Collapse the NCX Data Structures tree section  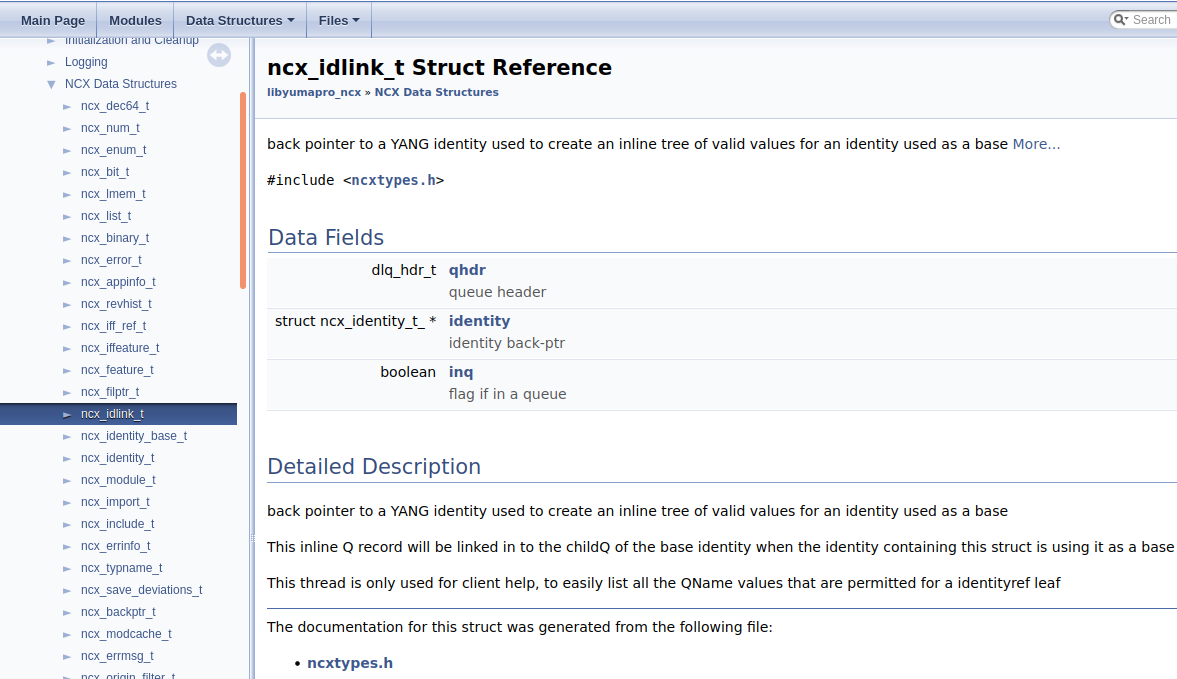51,84
